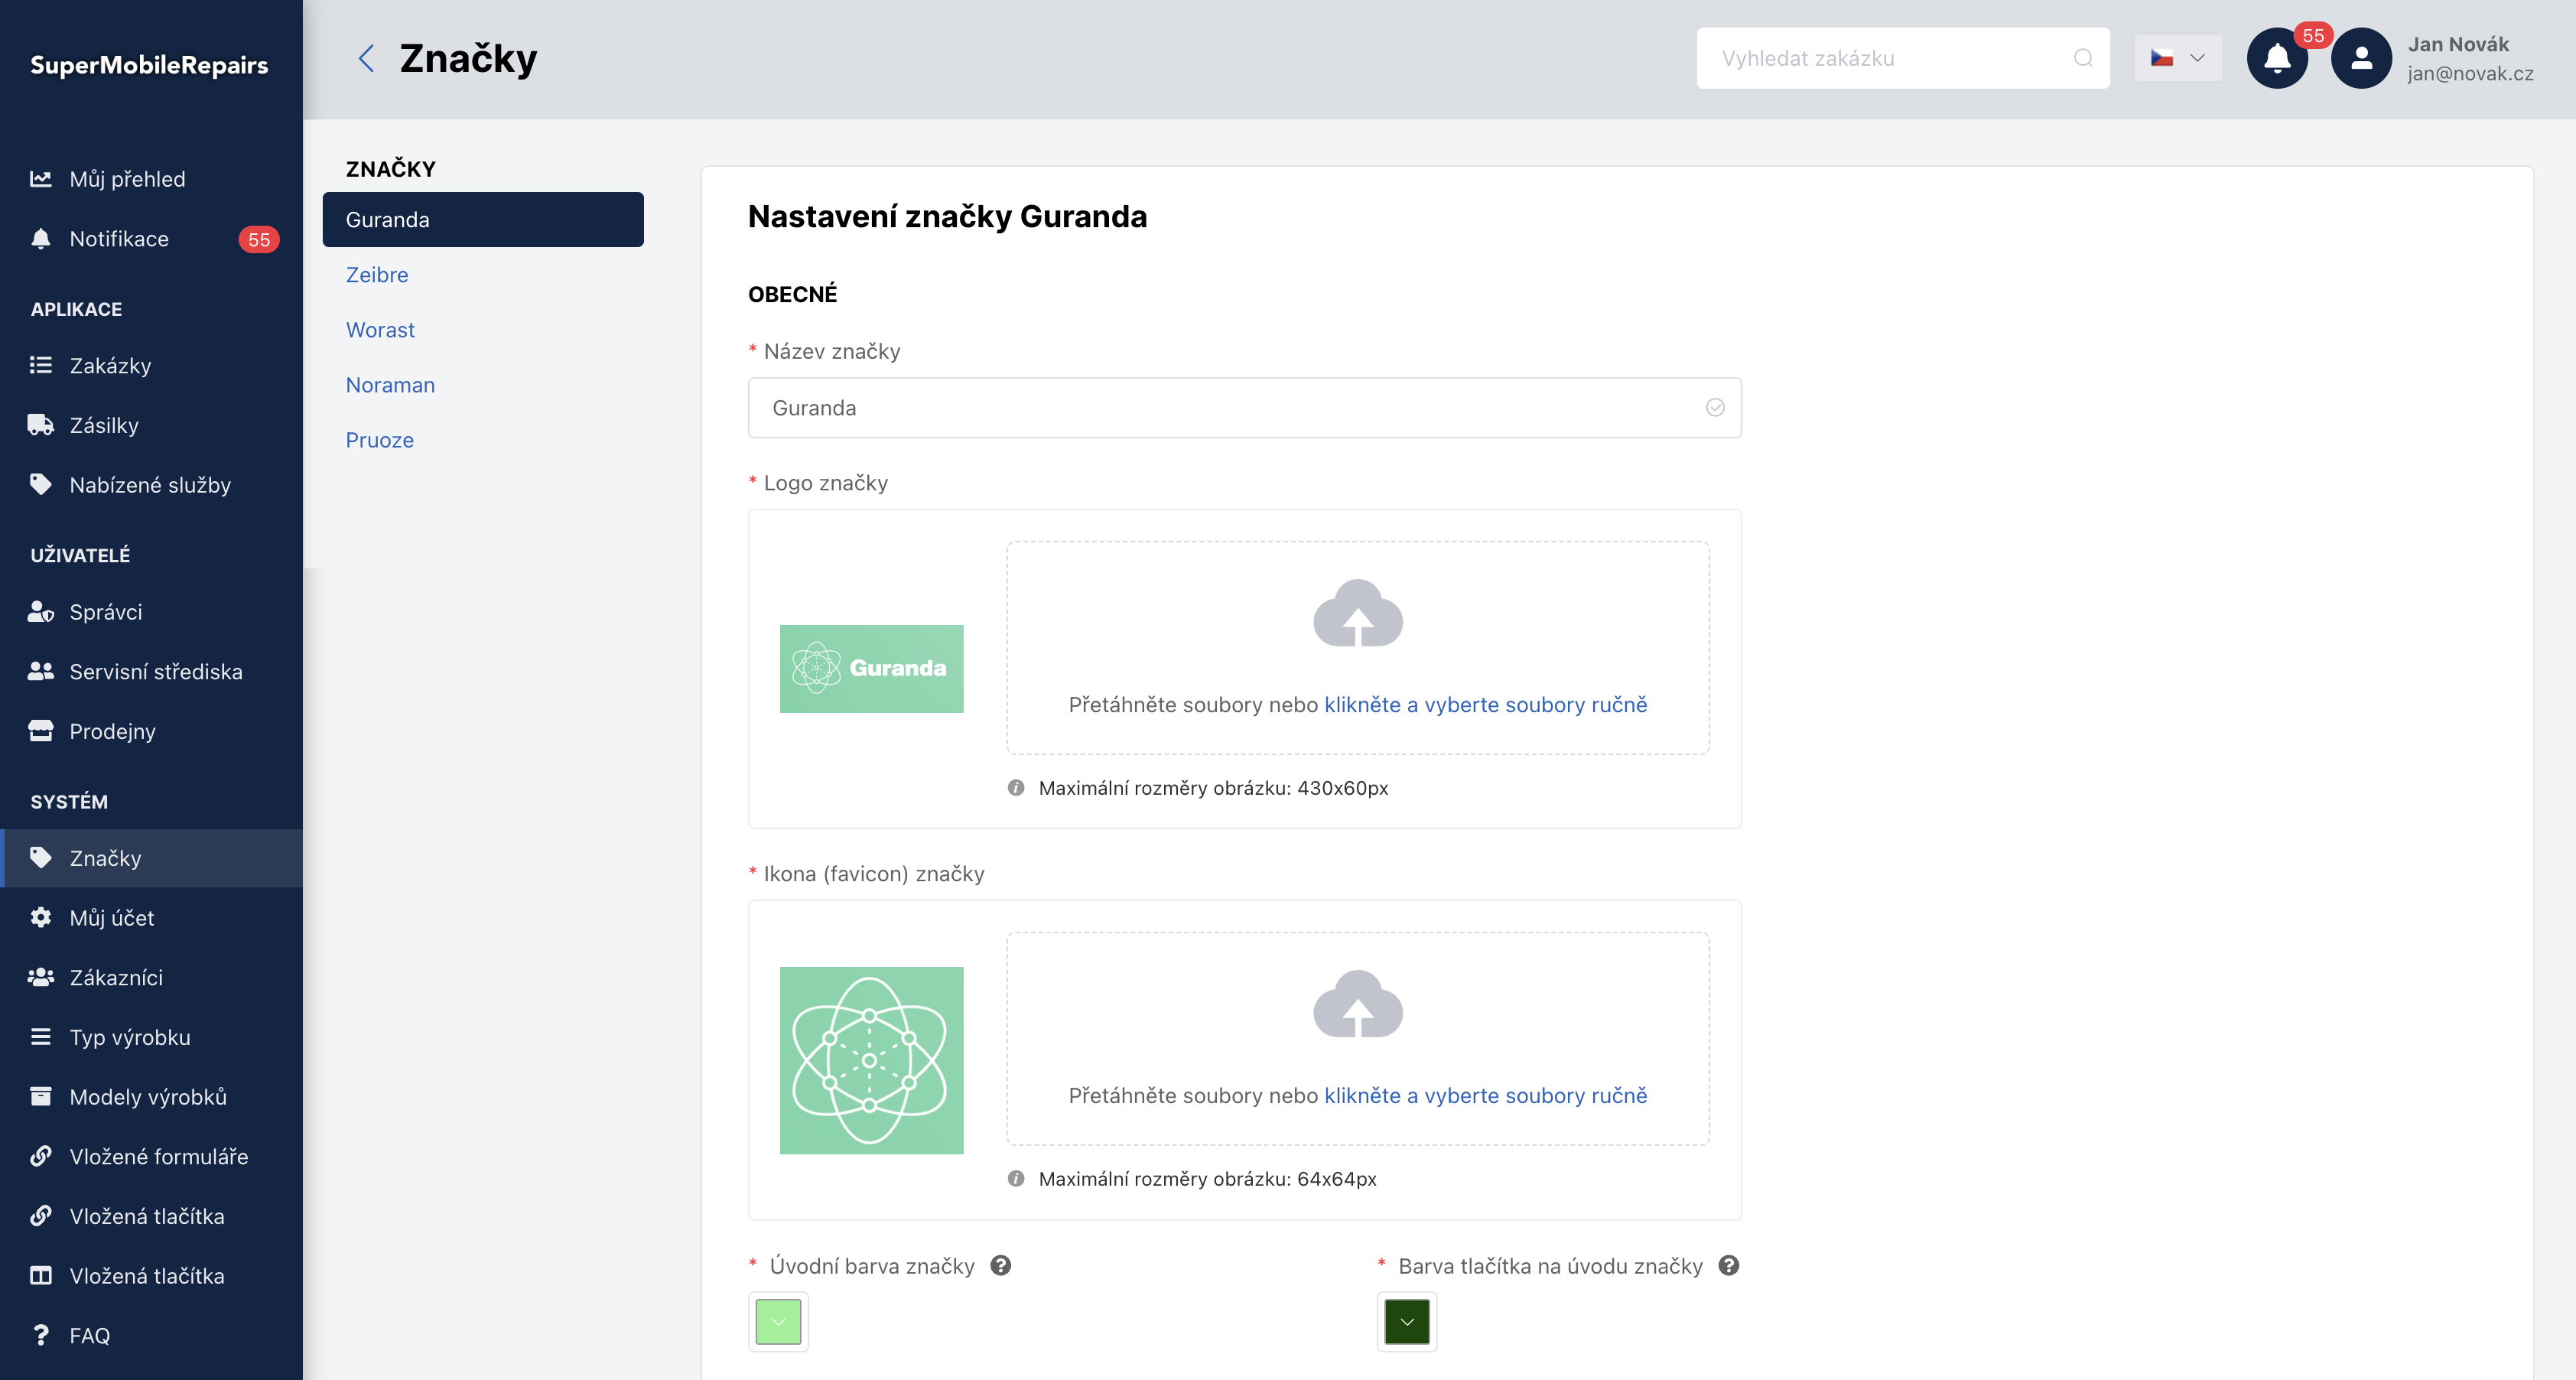Click the search magnifier icon

pos(2083,58)
